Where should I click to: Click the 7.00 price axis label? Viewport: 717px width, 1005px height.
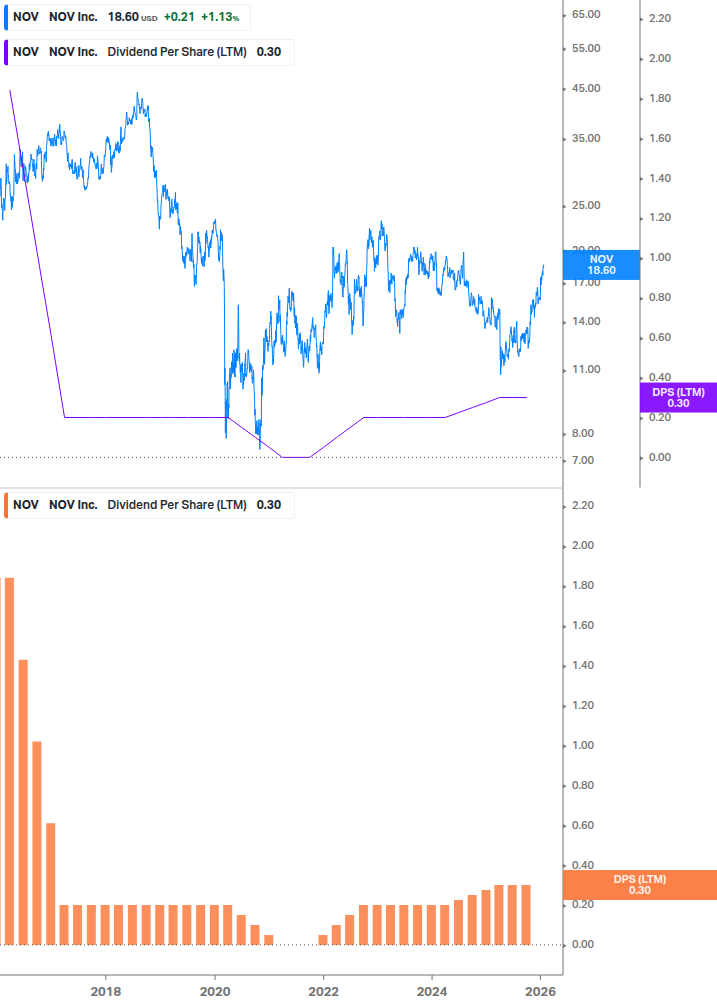click(x=582, y=460)
